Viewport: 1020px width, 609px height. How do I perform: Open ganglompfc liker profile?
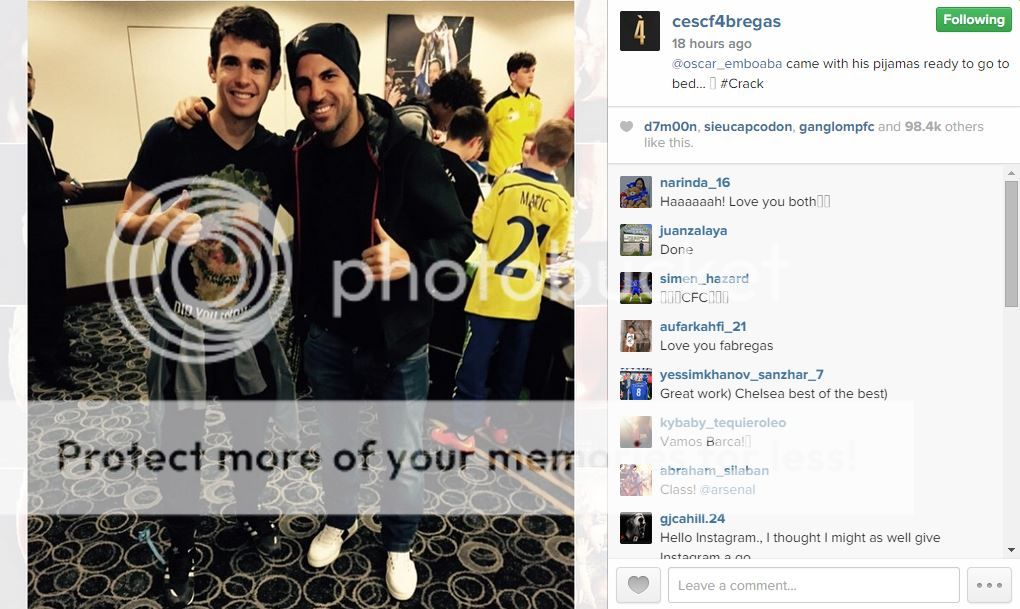pyautogui.click(x=837, y=126)
